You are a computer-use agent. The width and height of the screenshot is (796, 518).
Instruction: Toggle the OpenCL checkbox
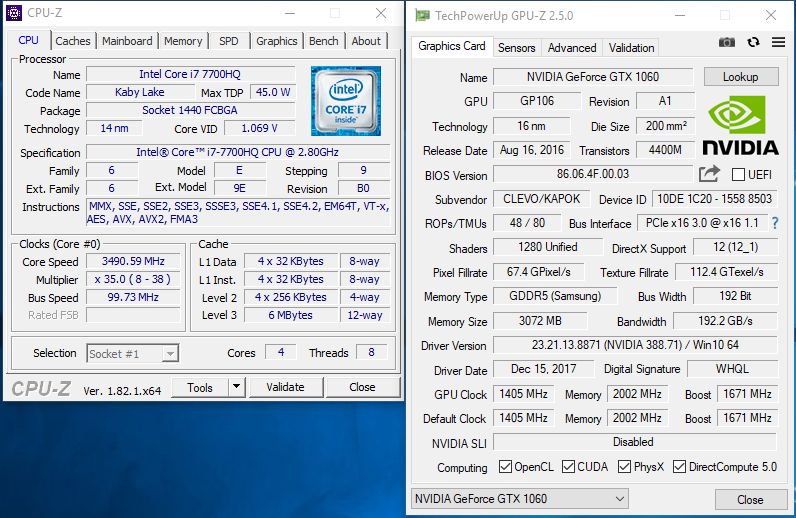505,466
